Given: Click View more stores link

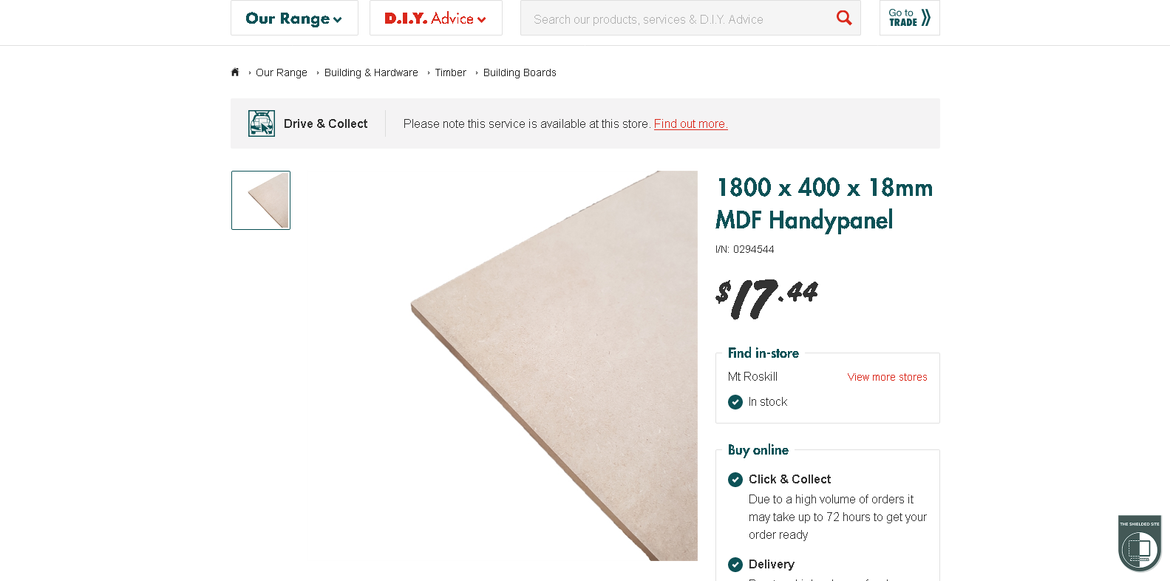Looking at the screenshot, I should (x=887, y=377).
